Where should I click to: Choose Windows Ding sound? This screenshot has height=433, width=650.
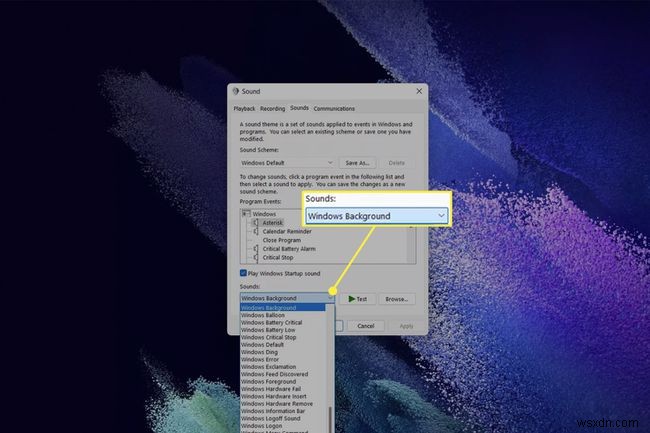click(x=283, y=352)
